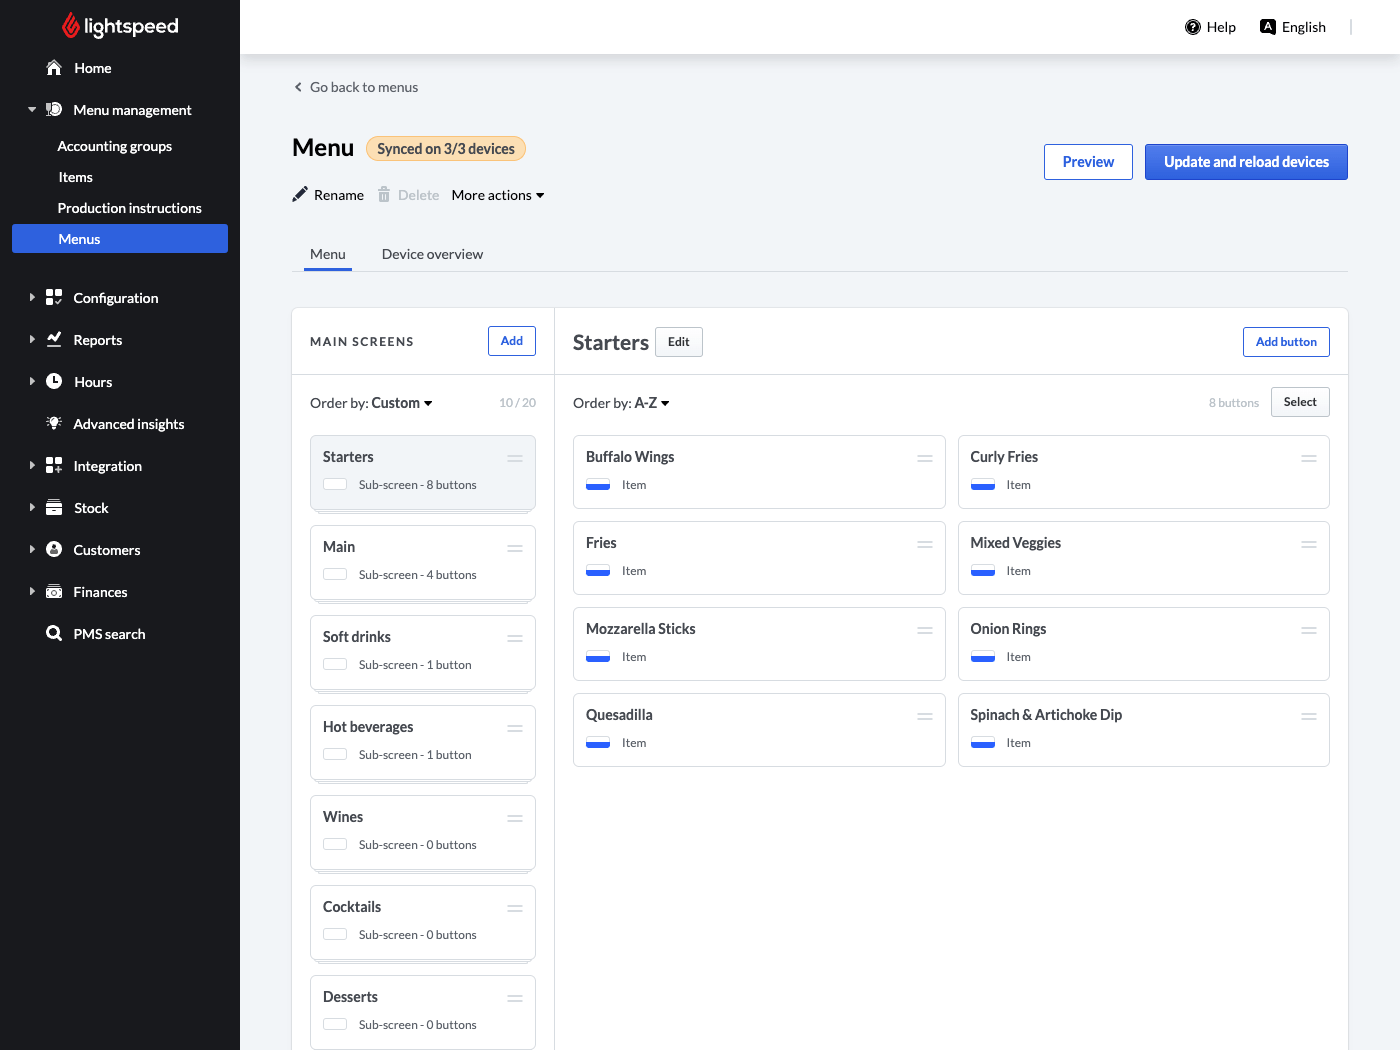Click the Reports chart icon
The width and height of the screenshot is (1400, 1050).
click(x=54, y=340)
